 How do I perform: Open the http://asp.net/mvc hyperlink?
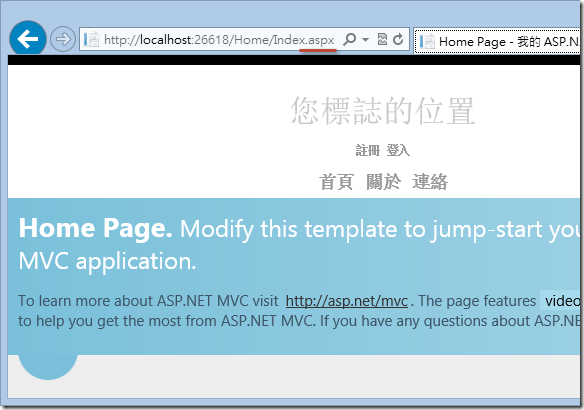tap(347, 301)
